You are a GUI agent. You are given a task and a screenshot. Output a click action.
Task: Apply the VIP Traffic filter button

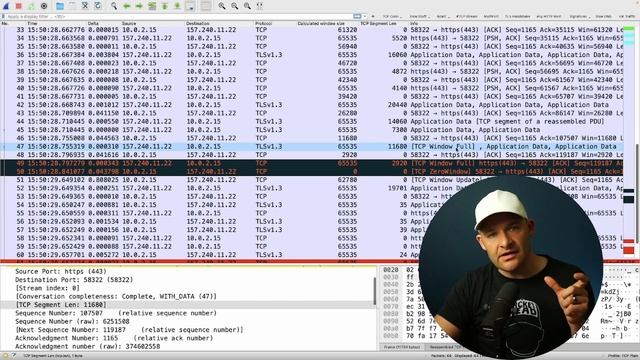(627, 16)
